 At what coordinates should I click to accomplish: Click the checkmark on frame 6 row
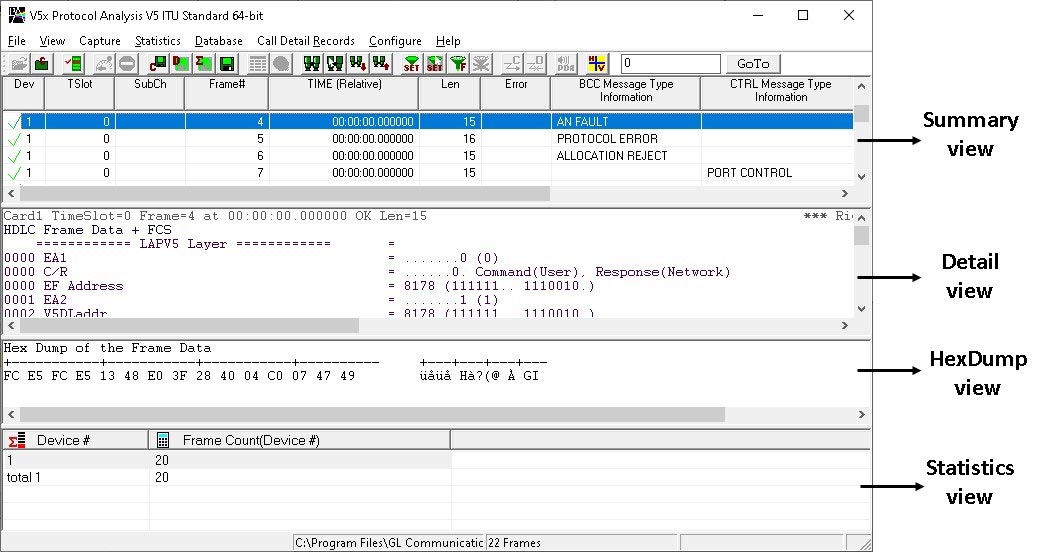14,156
